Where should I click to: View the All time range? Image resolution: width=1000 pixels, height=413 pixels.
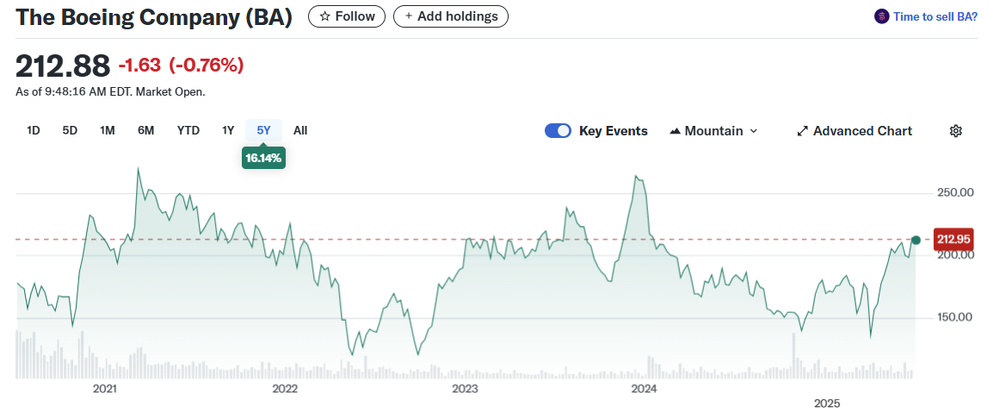[x=300, y=130]
